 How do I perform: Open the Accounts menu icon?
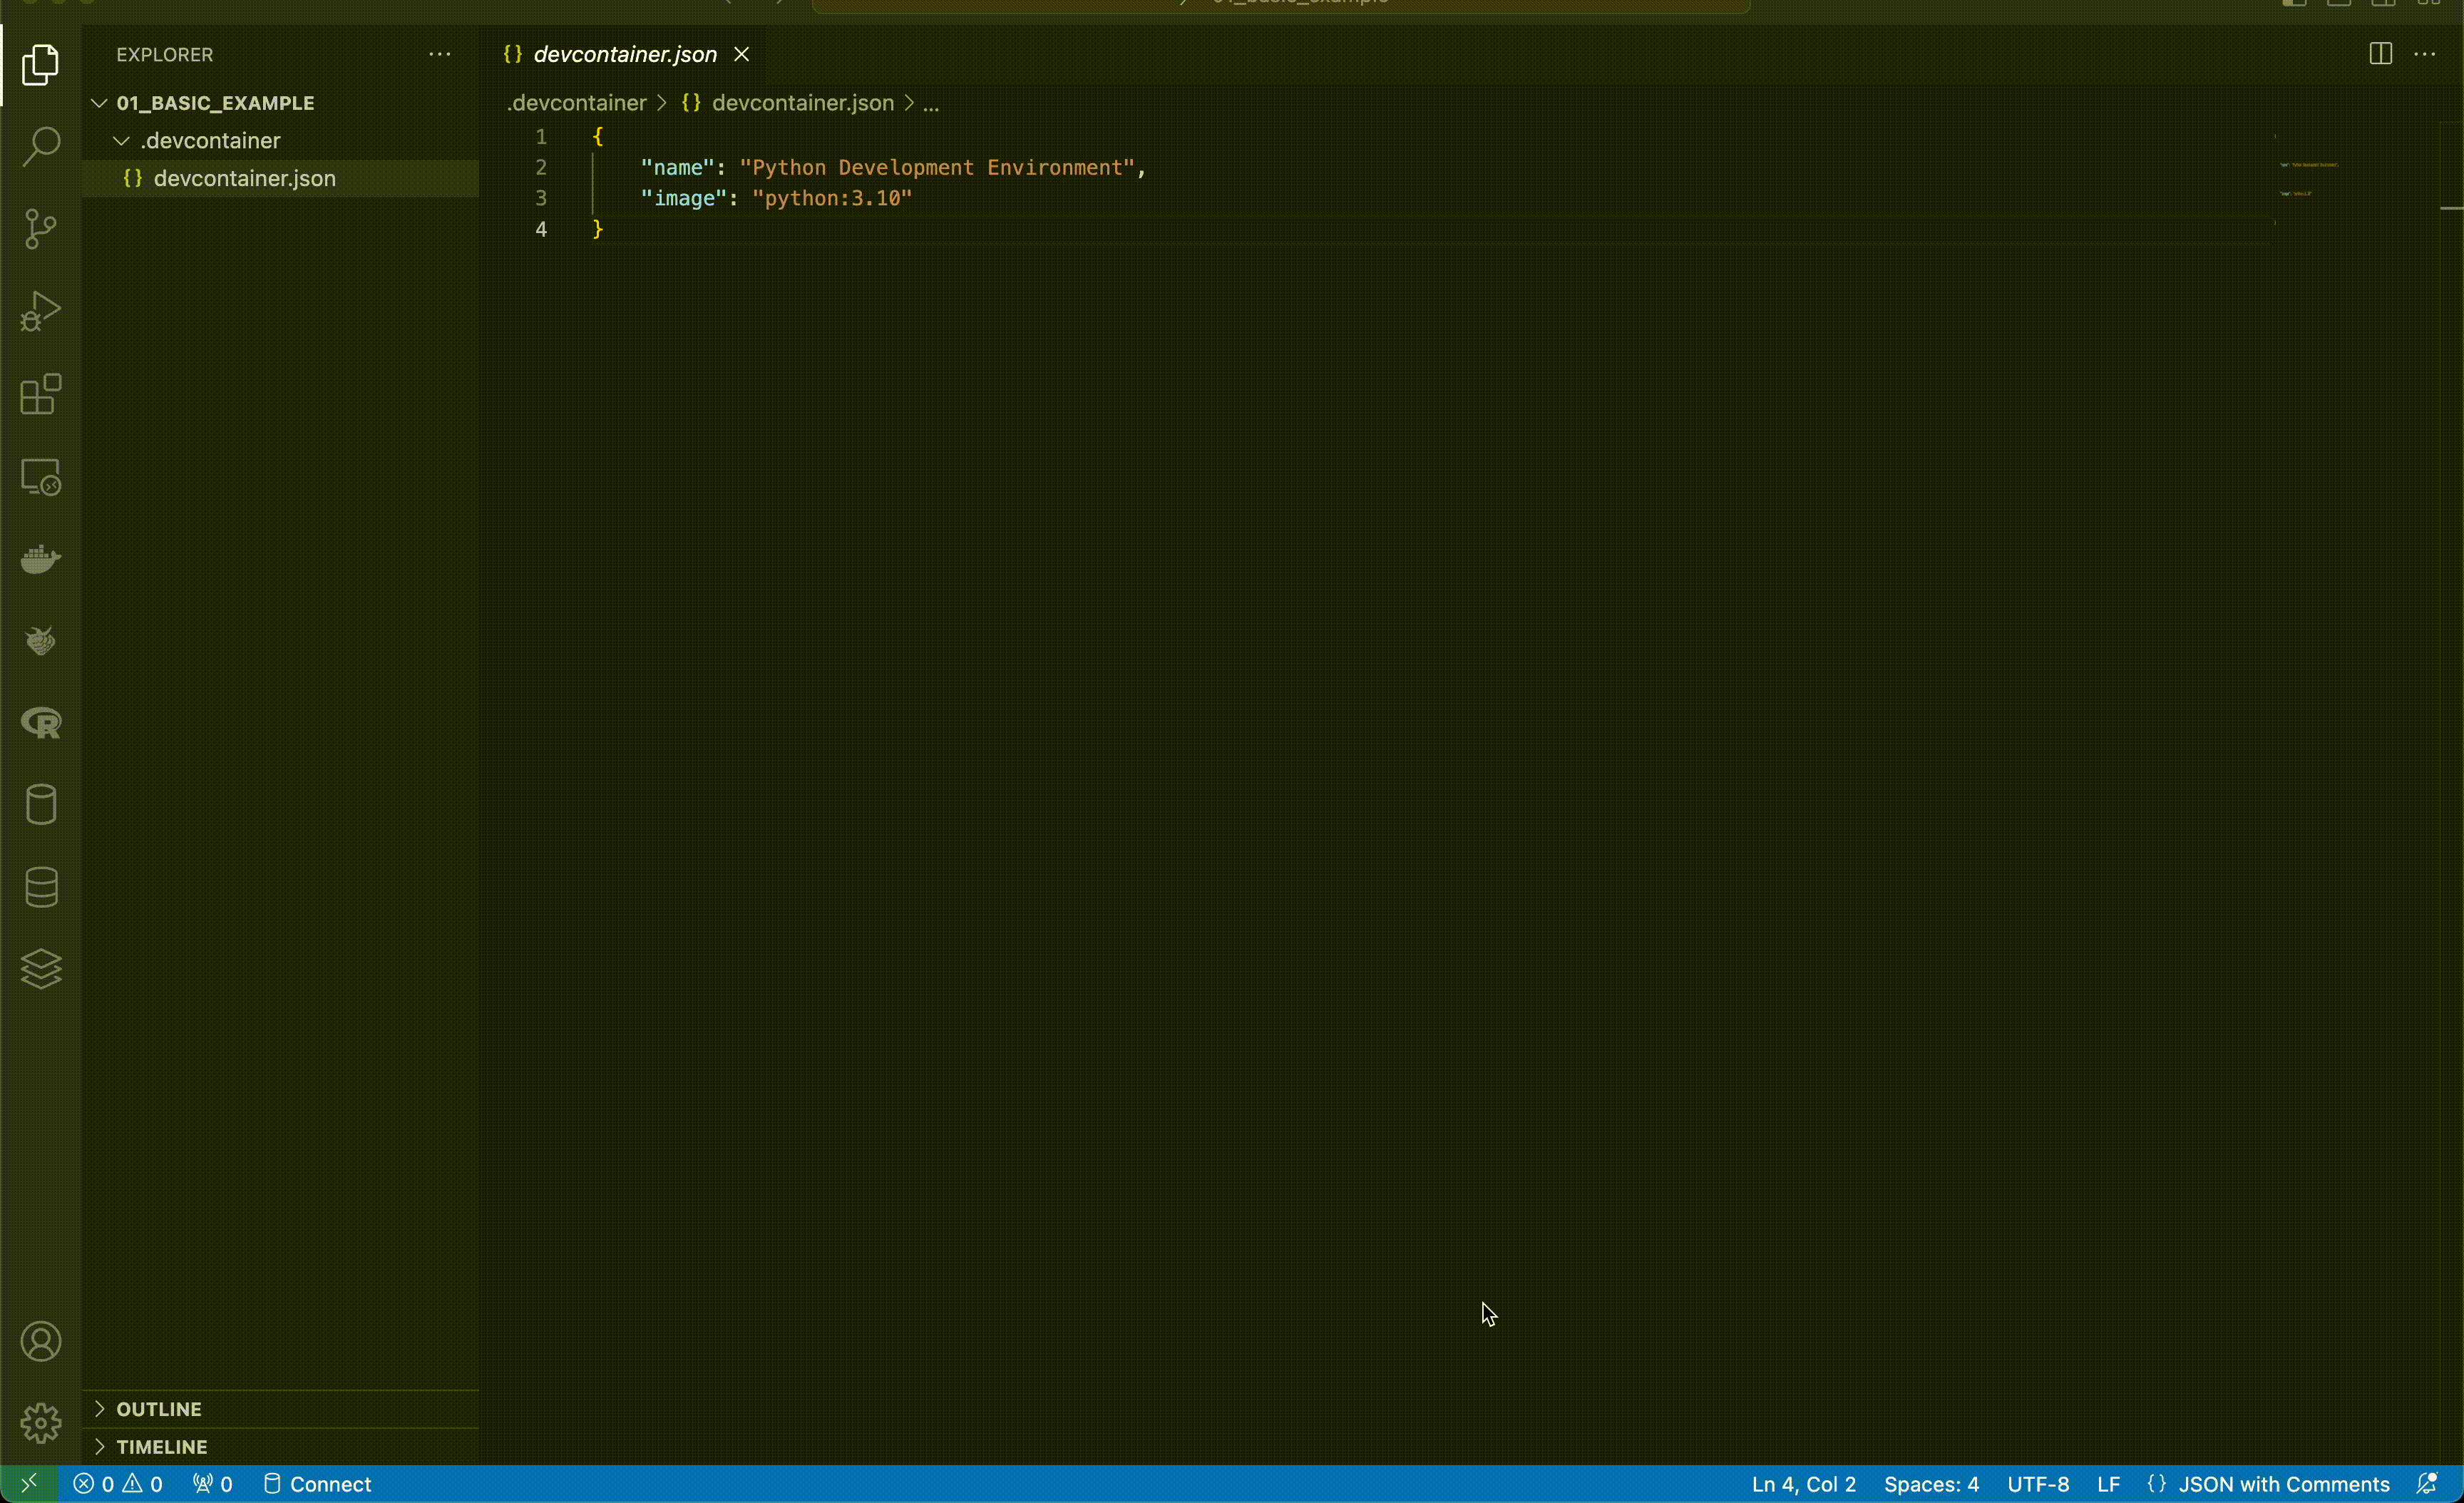(41, 1341)
